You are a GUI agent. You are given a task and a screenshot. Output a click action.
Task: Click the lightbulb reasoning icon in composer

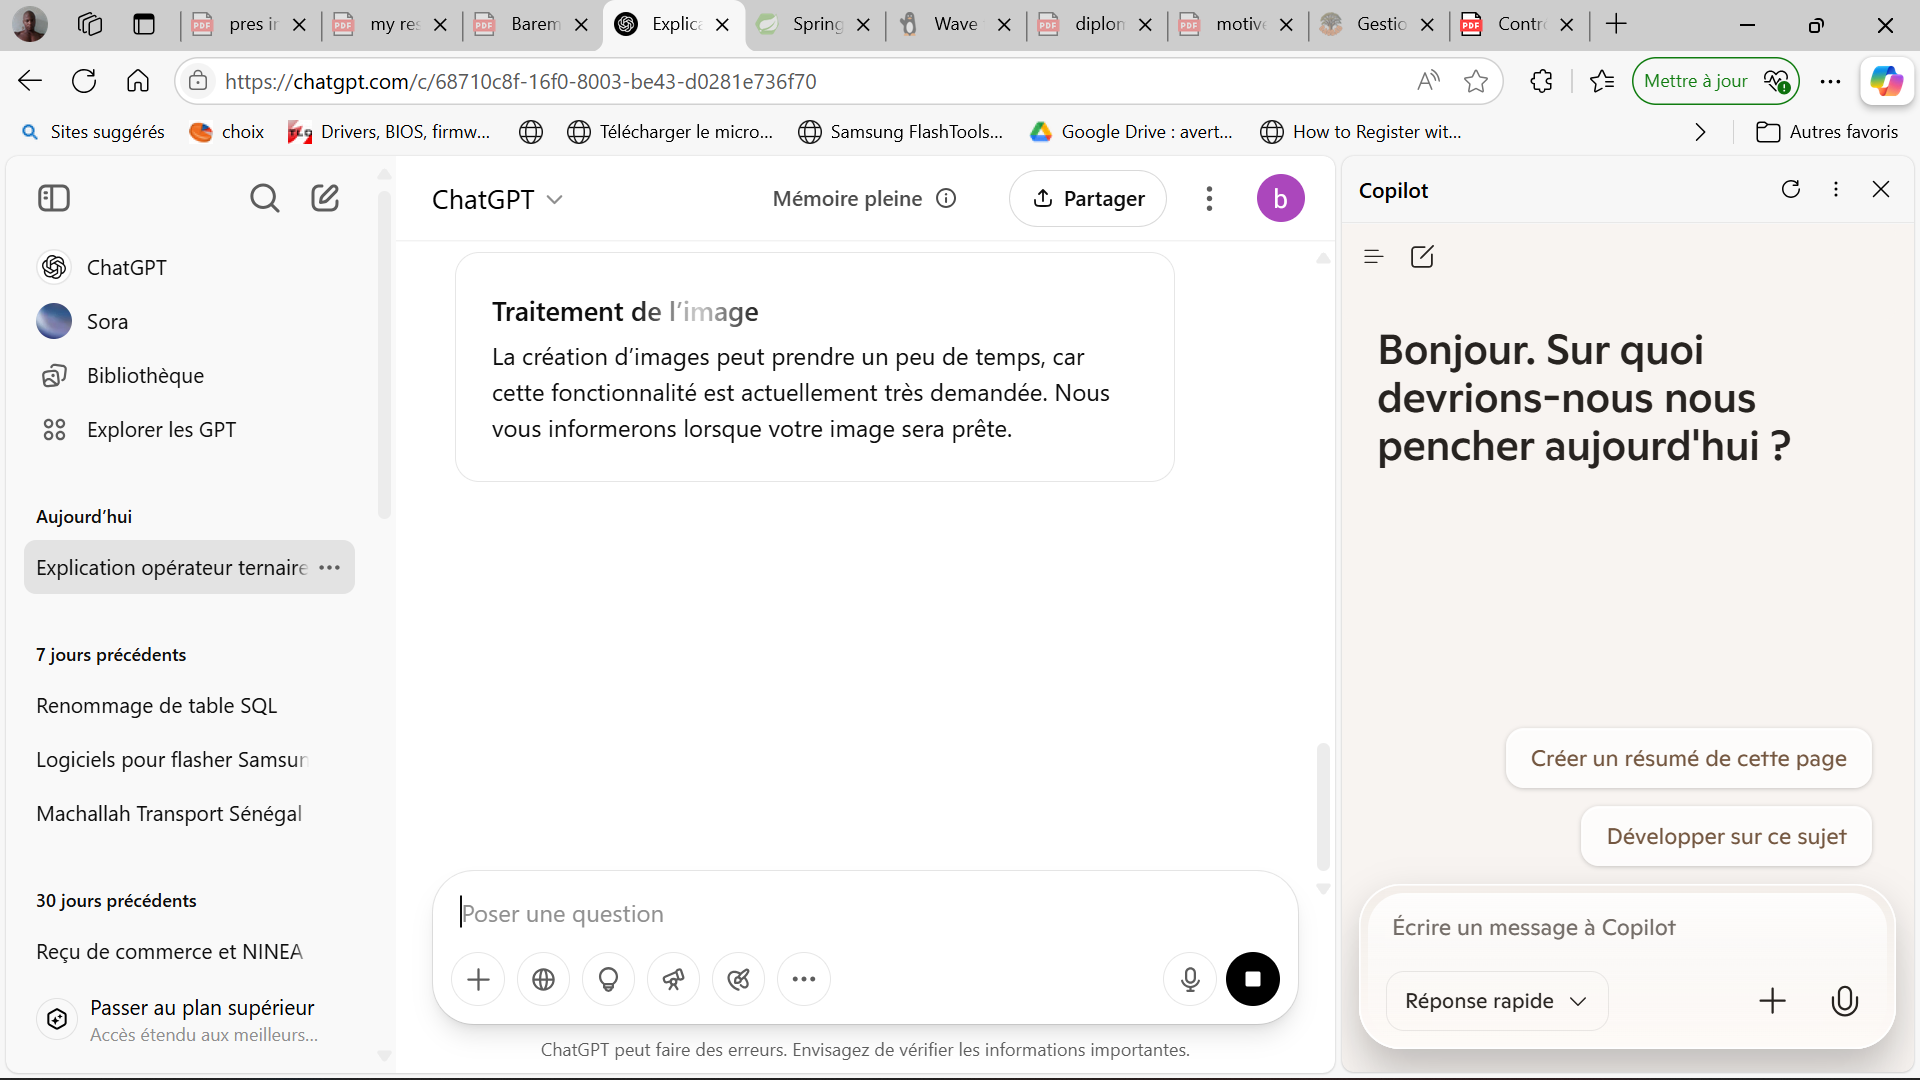click(x=608, y=980)
